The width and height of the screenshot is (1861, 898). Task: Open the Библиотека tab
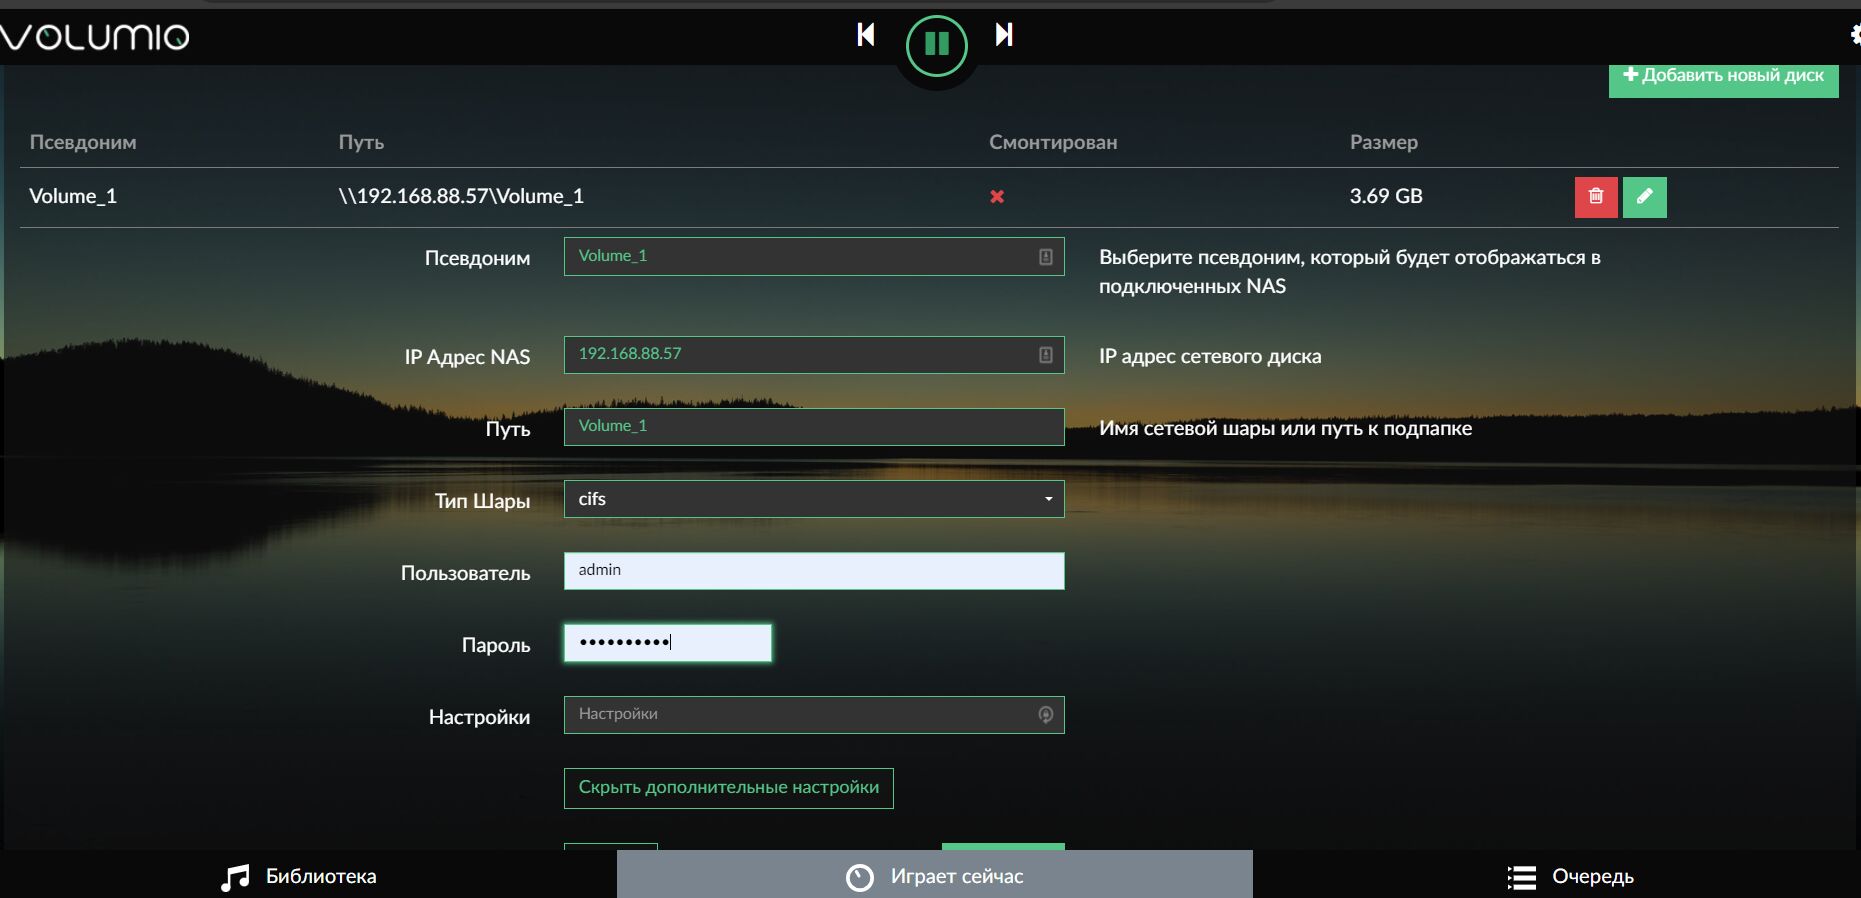point(299,877)
